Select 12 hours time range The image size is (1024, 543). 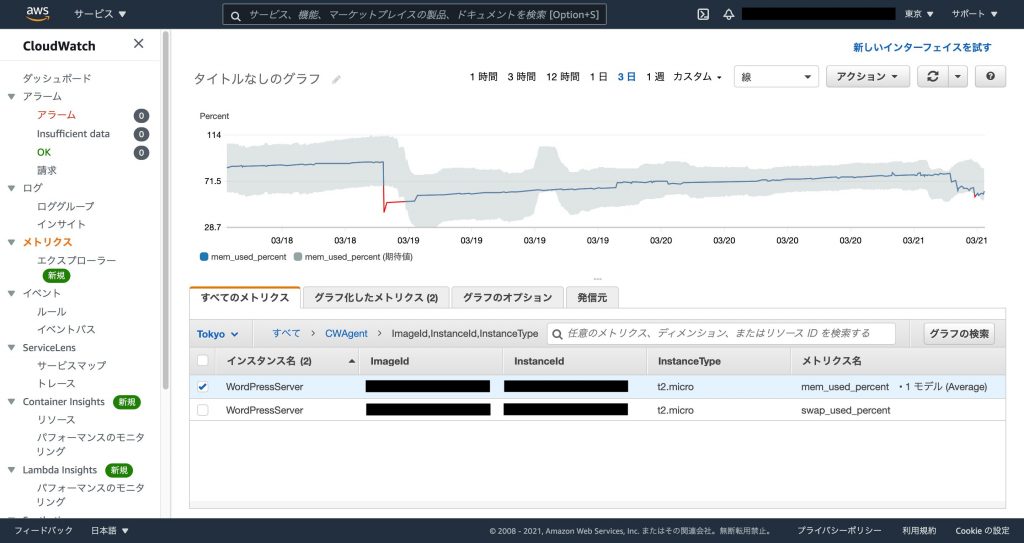point(562,76)
